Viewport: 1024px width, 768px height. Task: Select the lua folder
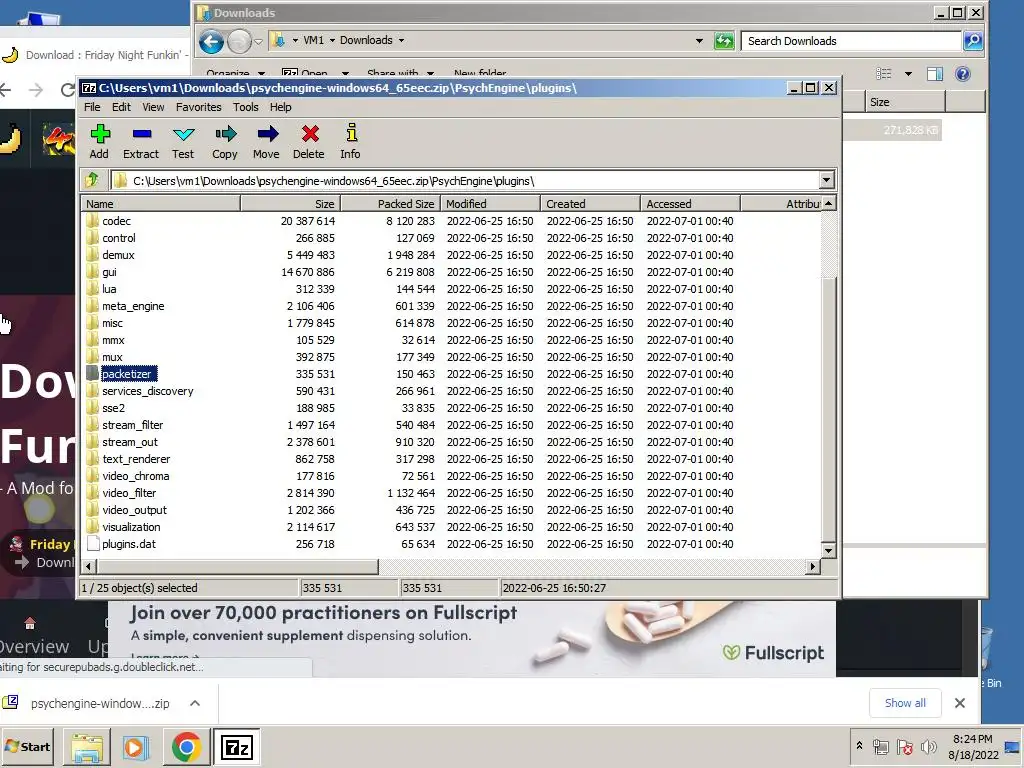pos(109,289)
